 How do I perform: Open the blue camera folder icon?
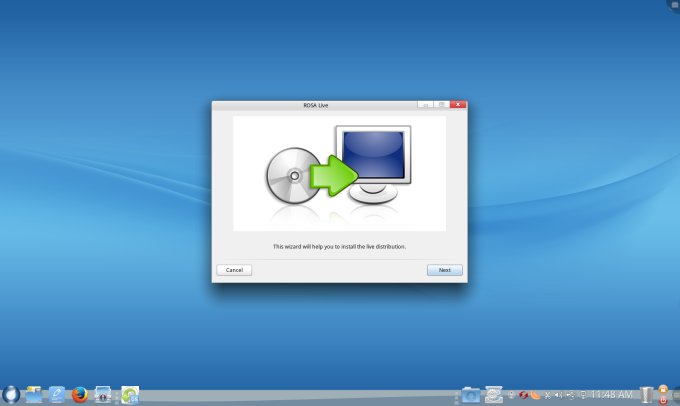471,395
